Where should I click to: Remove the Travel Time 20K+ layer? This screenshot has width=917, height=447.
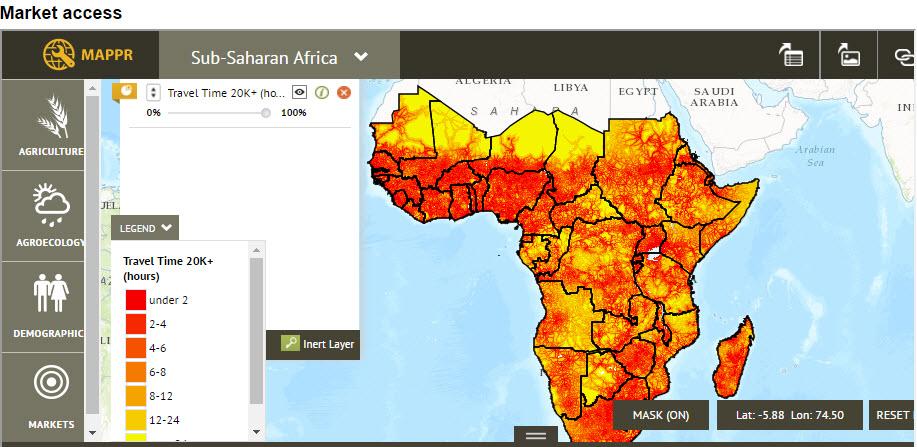[344, 92]
